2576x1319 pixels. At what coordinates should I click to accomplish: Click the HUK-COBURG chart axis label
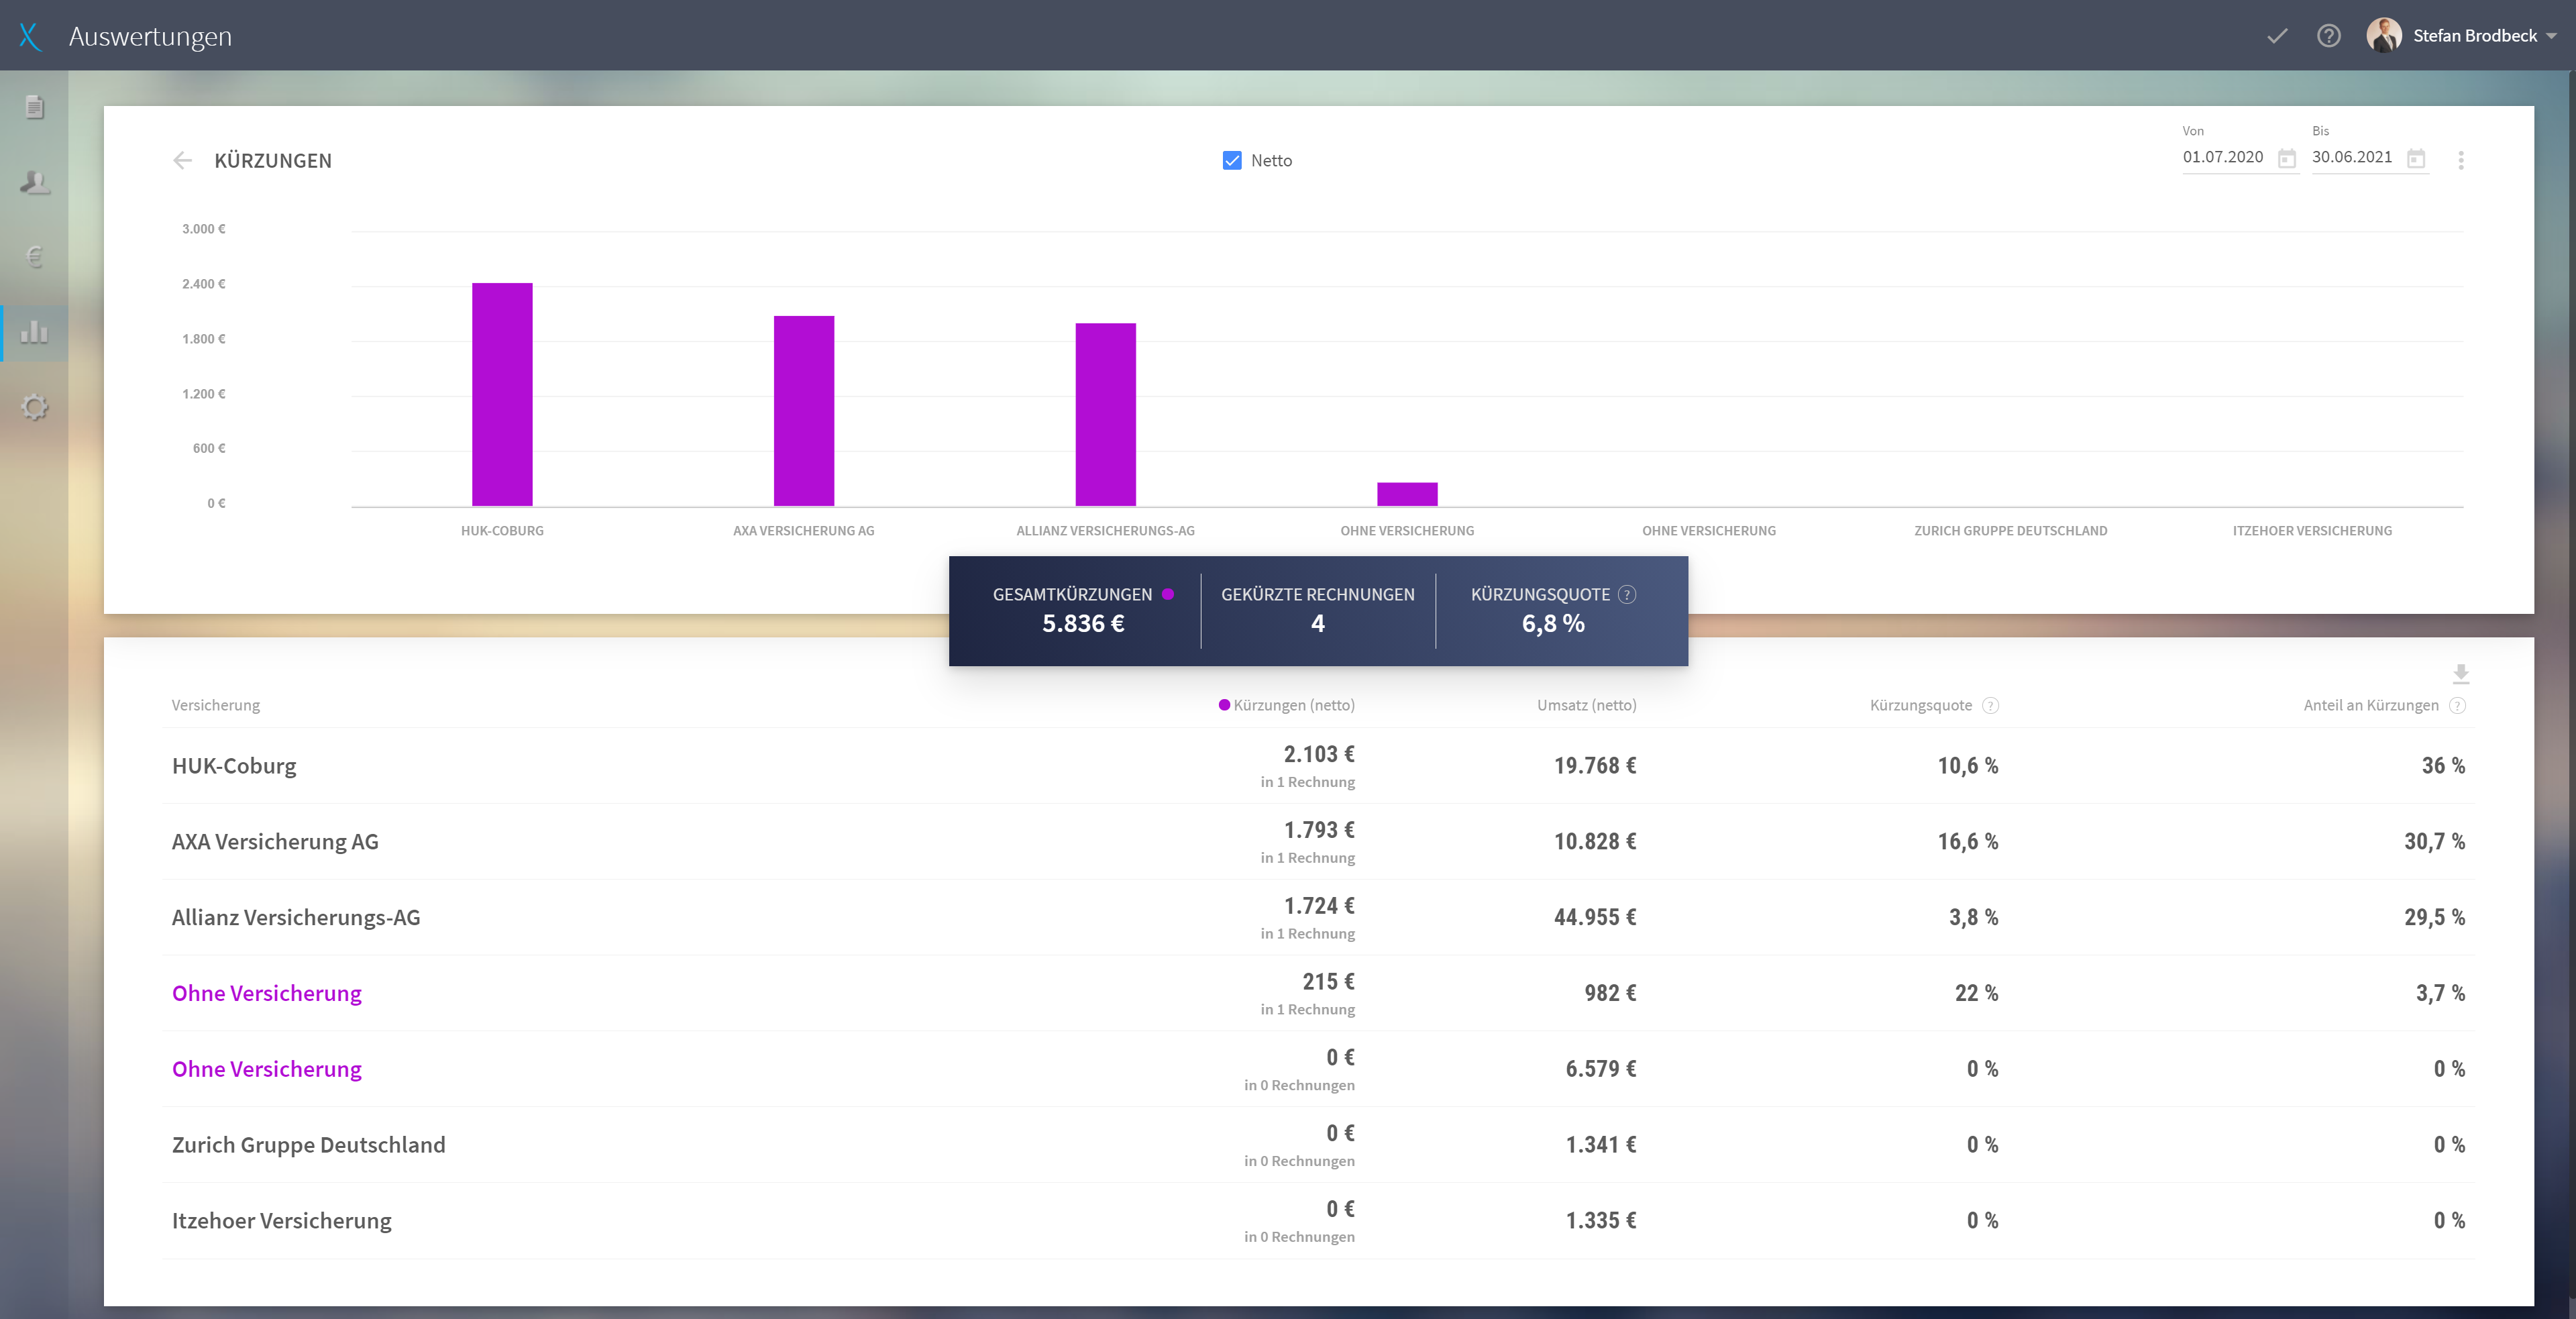(x=502, y=531)
